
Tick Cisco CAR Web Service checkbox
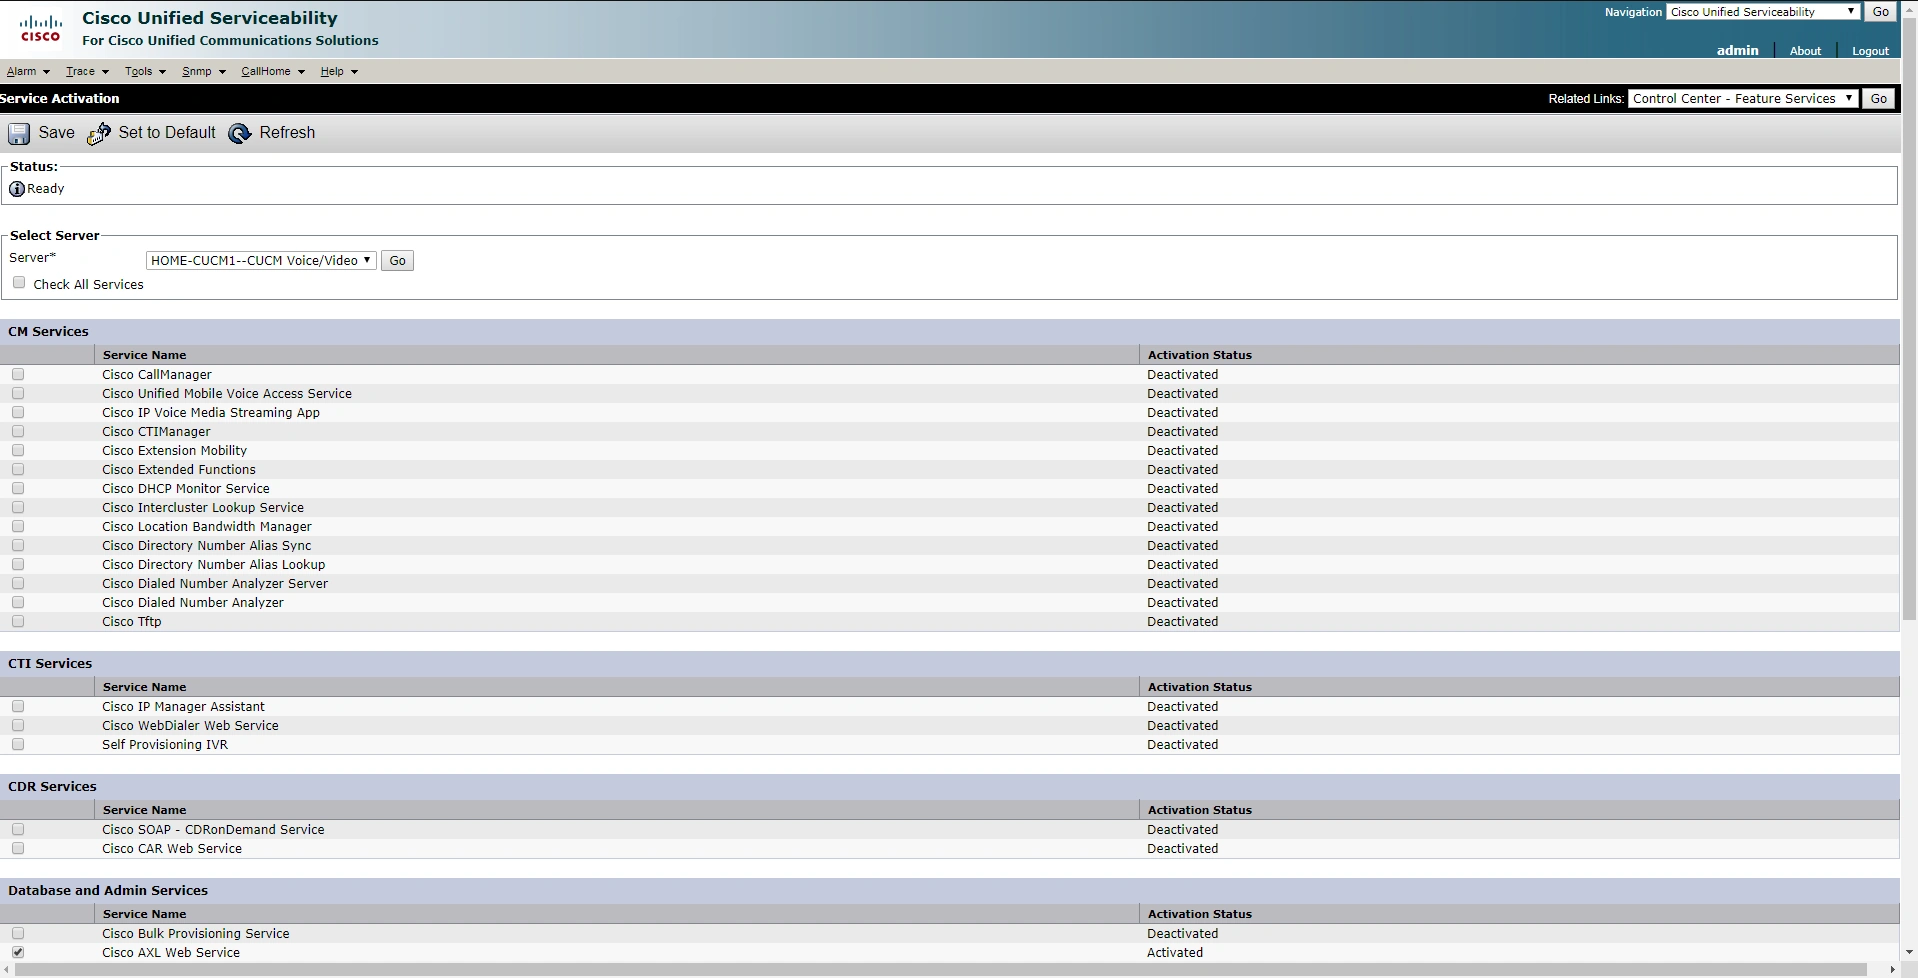pos(18,848)
